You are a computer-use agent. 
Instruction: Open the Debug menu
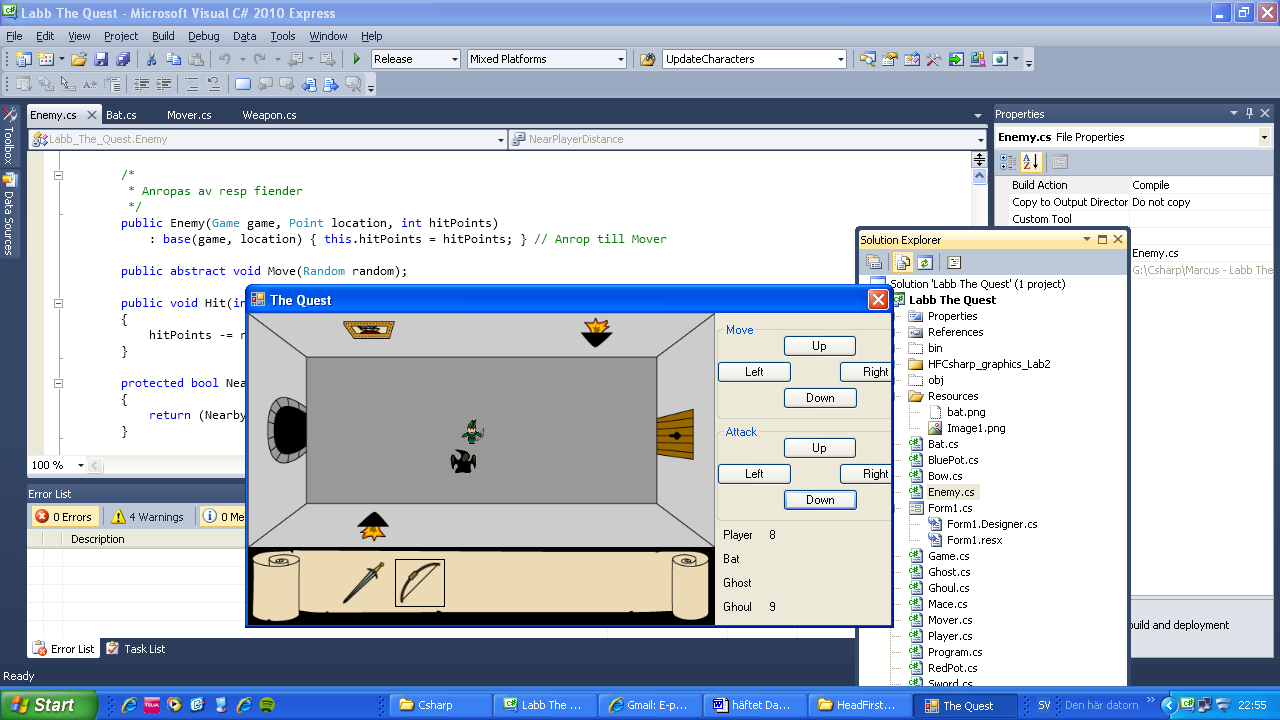(204, 36)
